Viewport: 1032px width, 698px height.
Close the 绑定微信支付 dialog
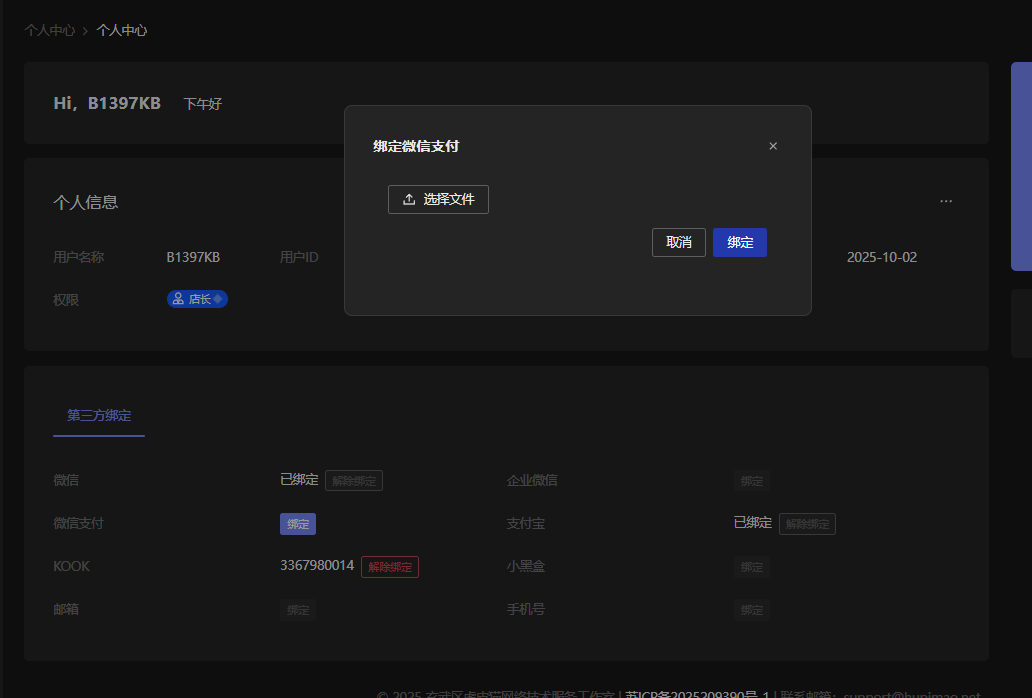coord(773,146)
